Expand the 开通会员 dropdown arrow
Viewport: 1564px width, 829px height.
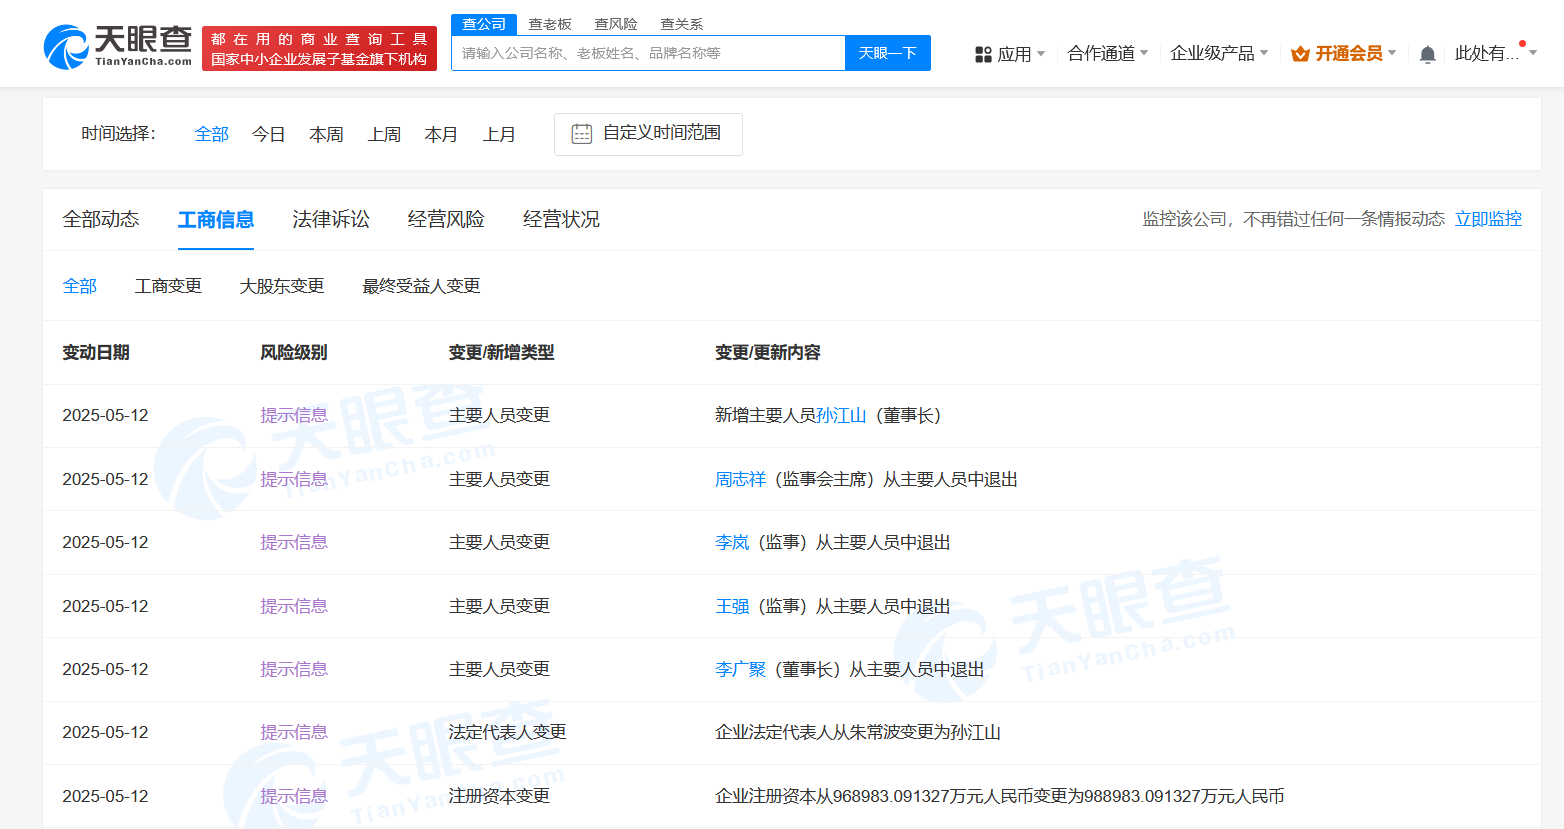(1392, 53)
